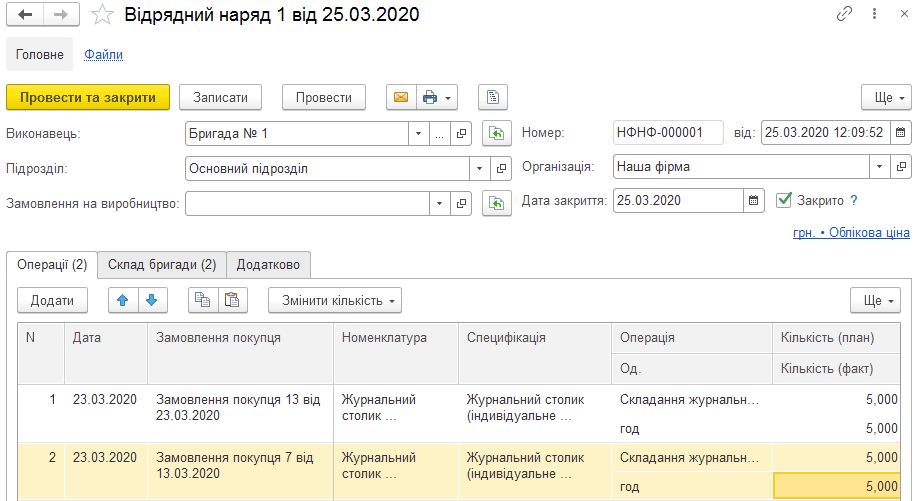Expand Замовлення на виробництво dropdown

click(x=440, y=204)
